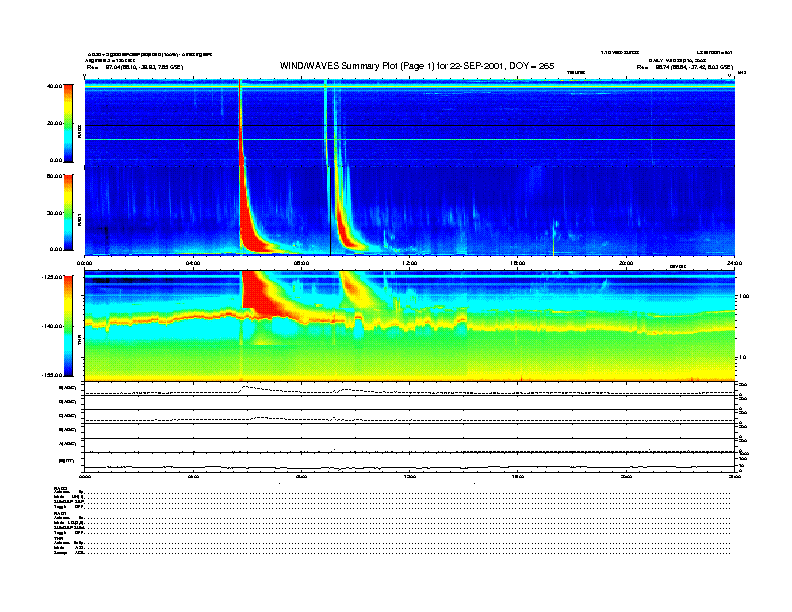
Task: Click the 60.00 label on RAD1 scale
Action: (54, 176)
